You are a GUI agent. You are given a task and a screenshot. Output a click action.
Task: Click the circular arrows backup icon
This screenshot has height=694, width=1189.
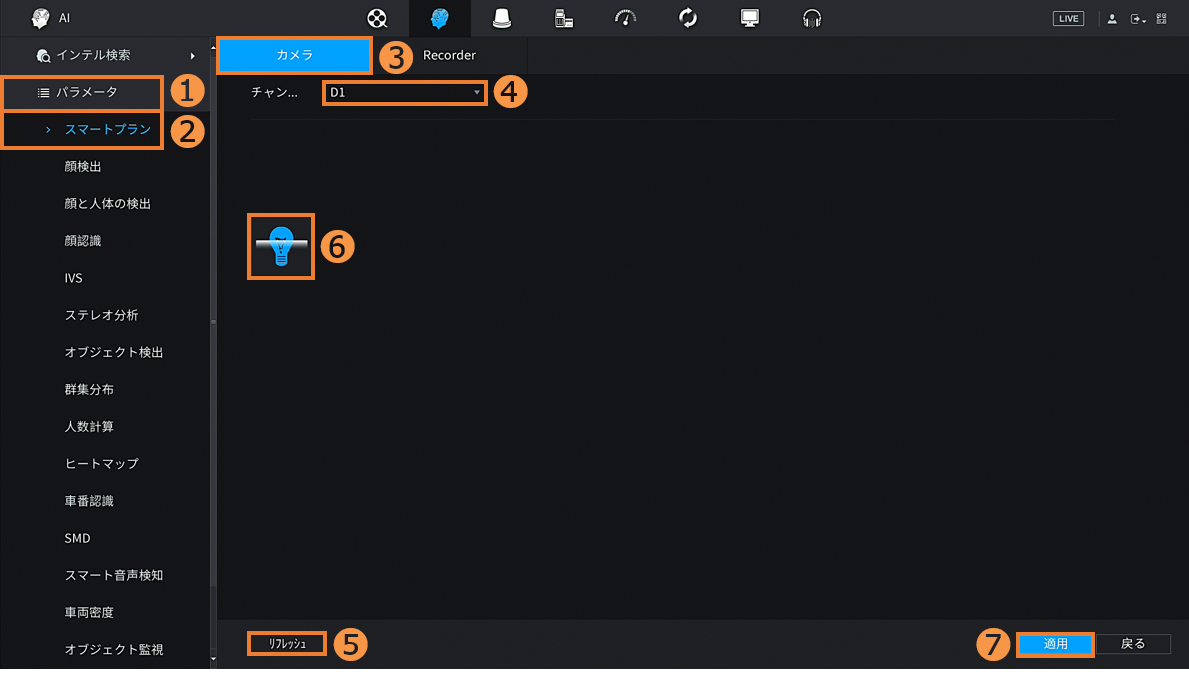687,18
